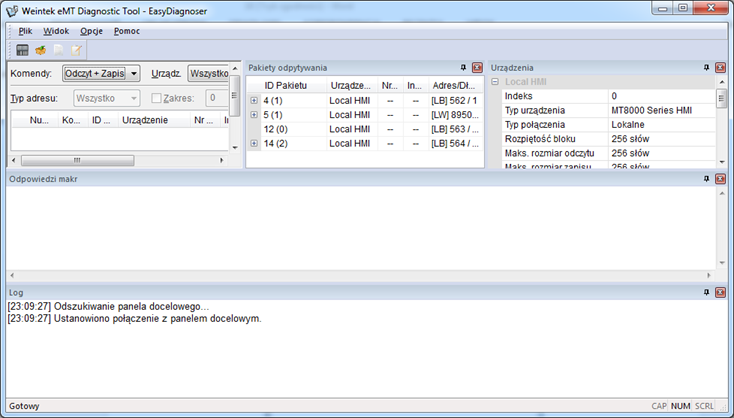This screenshot has width=734, height=418.
Task: Pin the Urządzenia panel
Action: [x=707, y=68]
